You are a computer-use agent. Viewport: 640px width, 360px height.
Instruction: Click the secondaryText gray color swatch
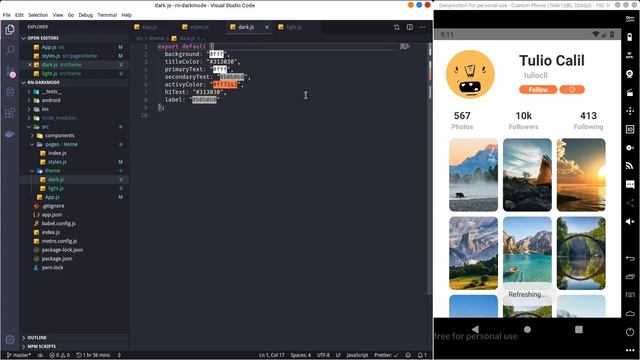pos(232,77)
